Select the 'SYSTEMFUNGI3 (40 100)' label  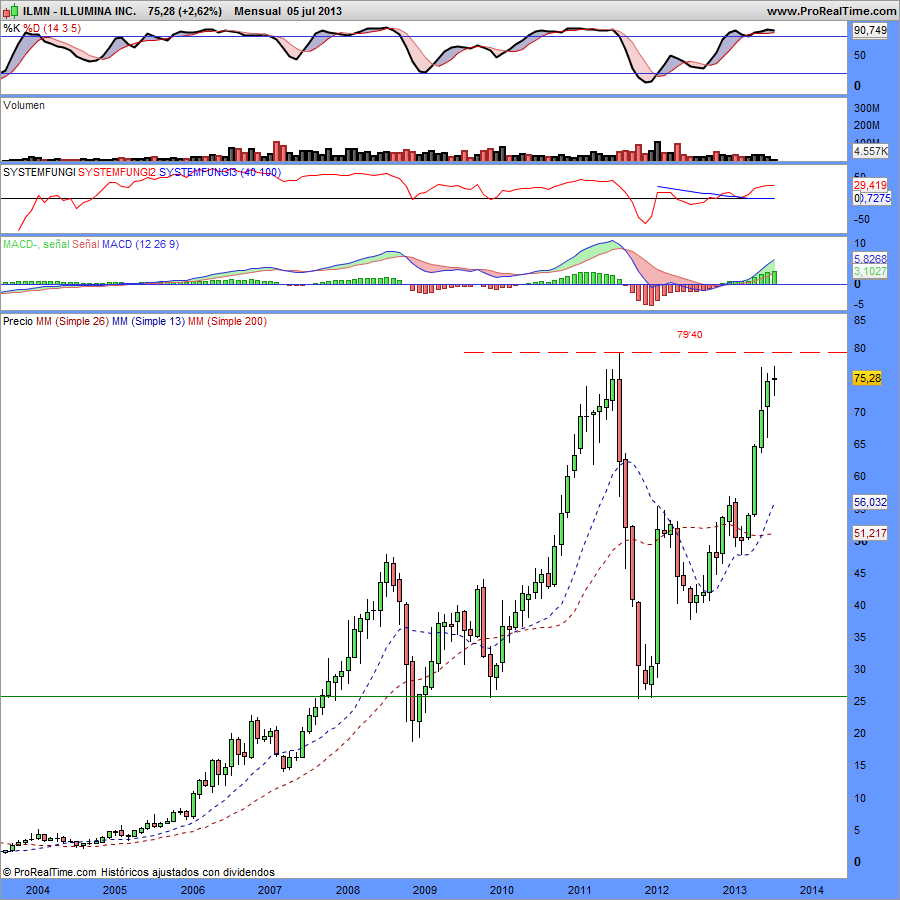click(220, 172)
